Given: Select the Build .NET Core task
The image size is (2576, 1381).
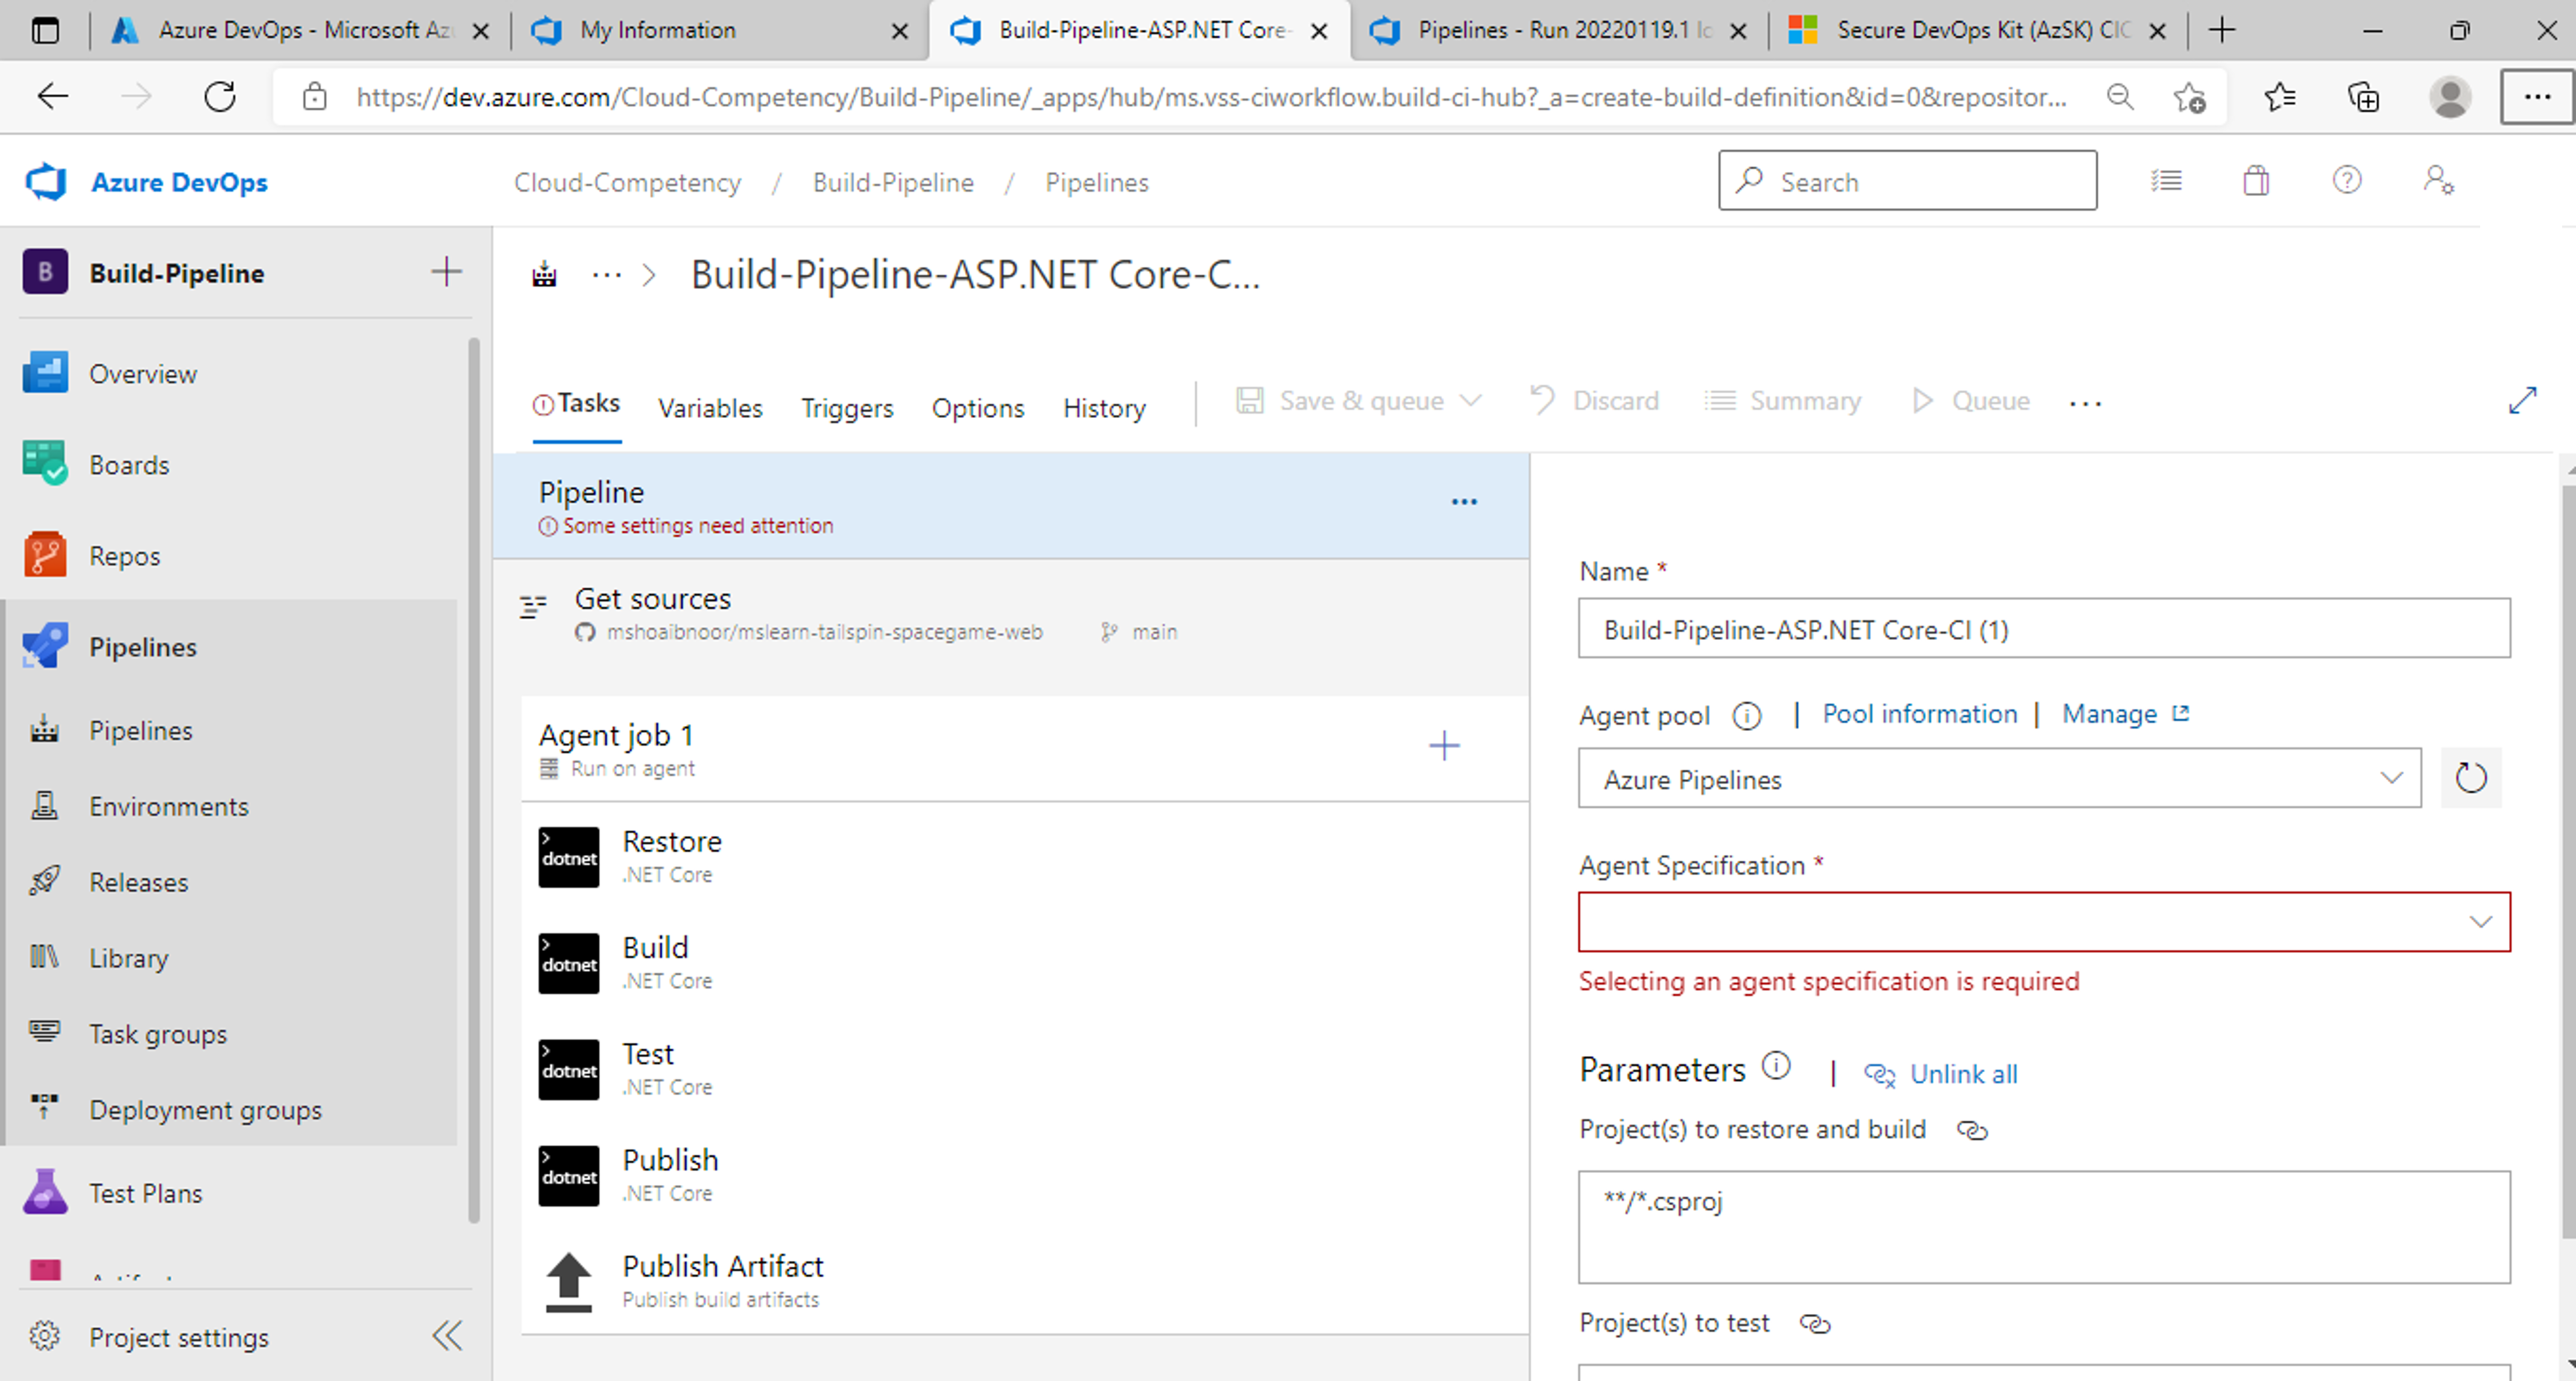Looking at the screenshot, I should [x=1025, y=963].
